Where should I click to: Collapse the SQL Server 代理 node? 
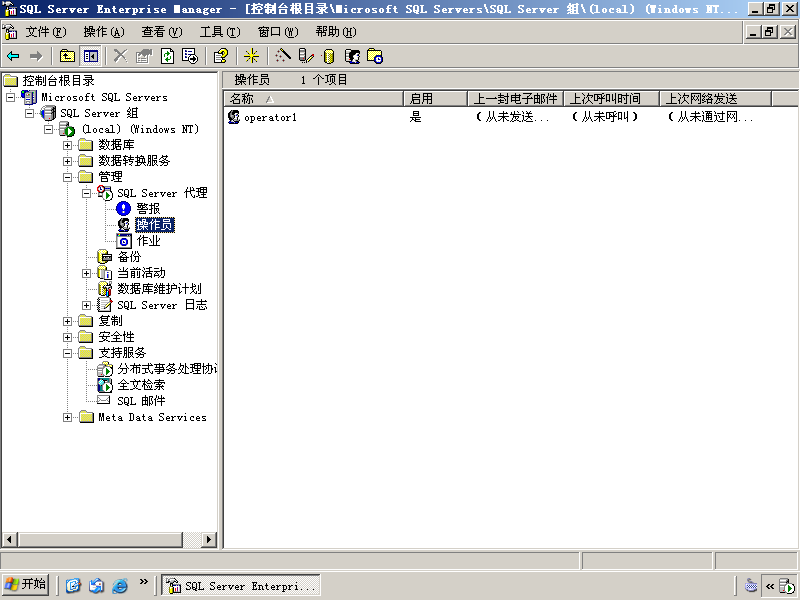(x=87, y=193)
